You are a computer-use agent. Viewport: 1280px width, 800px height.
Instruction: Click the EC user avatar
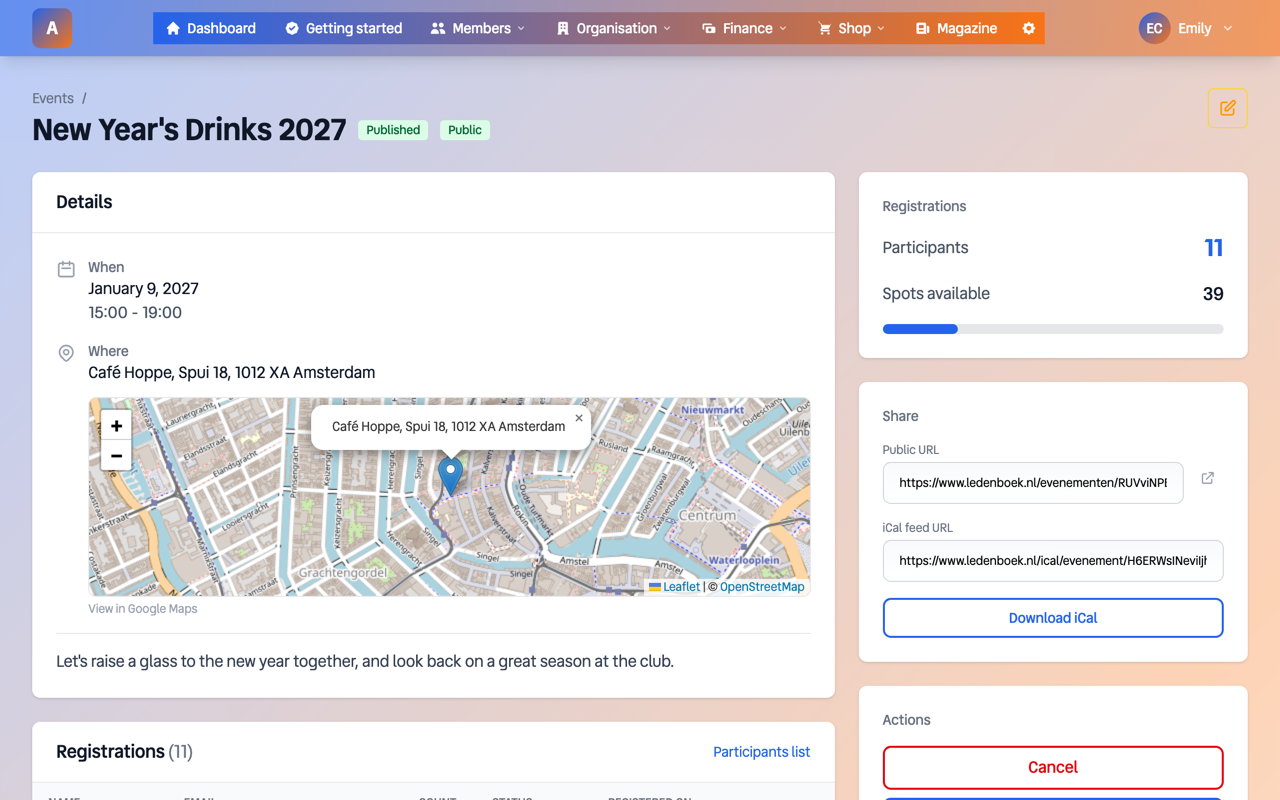click(1154, 28)
